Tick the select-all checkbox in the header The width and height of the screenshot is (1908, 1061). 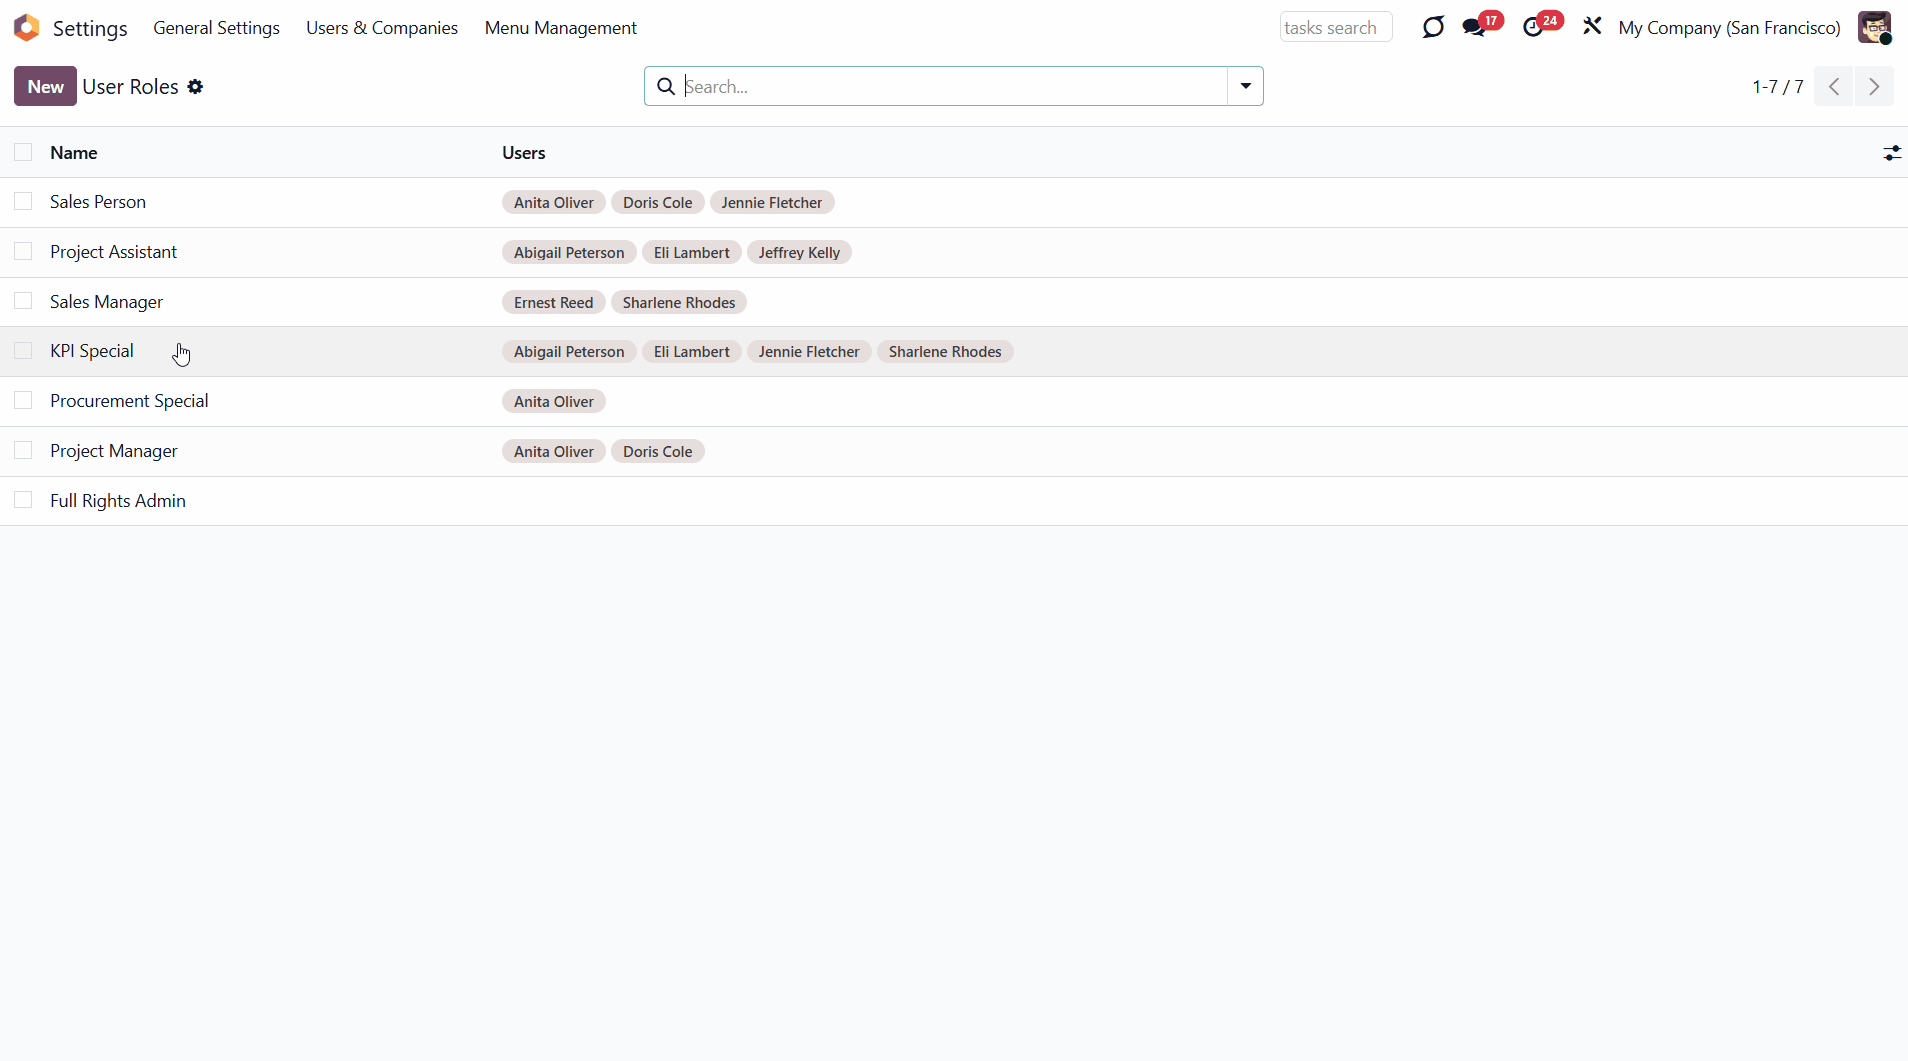[x=23, y=152]
